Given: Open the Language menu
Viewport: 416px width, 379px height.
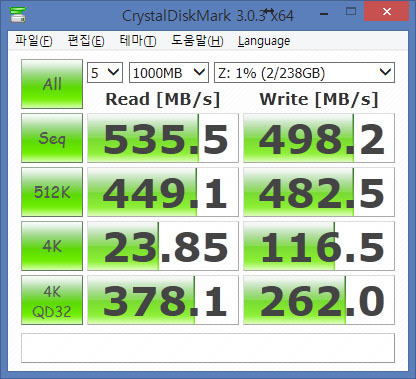Looking at the screenshot, I should tap(264, 41).
